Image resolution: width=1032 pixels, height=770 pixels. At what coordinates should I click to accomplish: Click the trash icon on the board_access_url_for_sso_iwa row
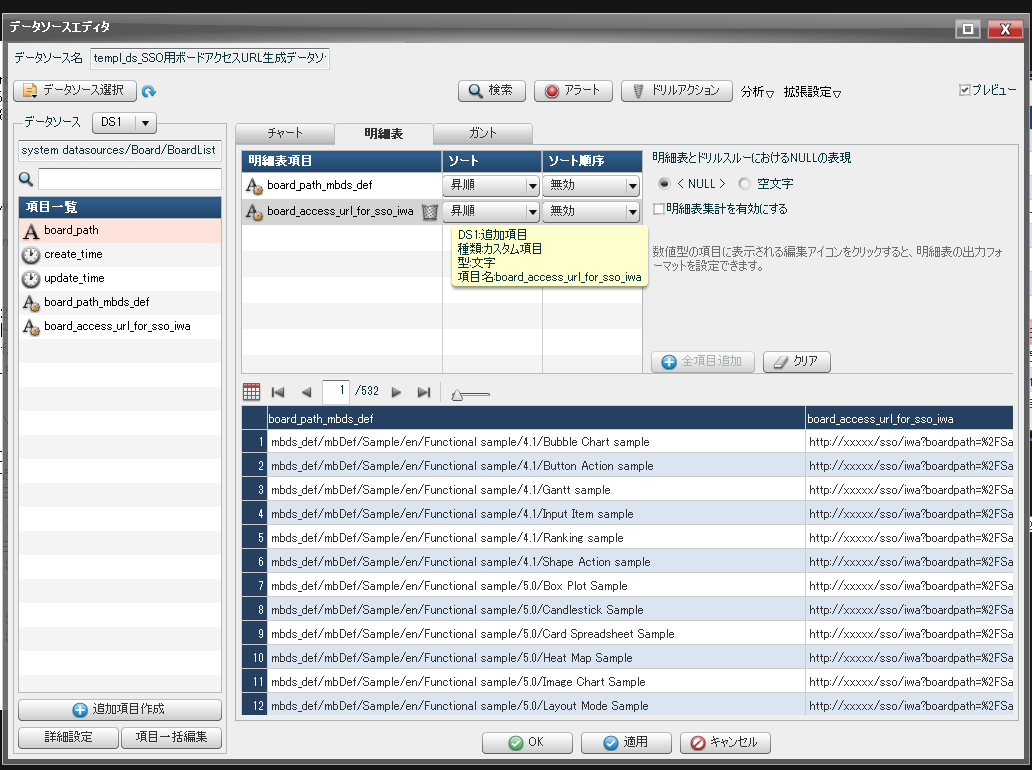pos(429,211)
